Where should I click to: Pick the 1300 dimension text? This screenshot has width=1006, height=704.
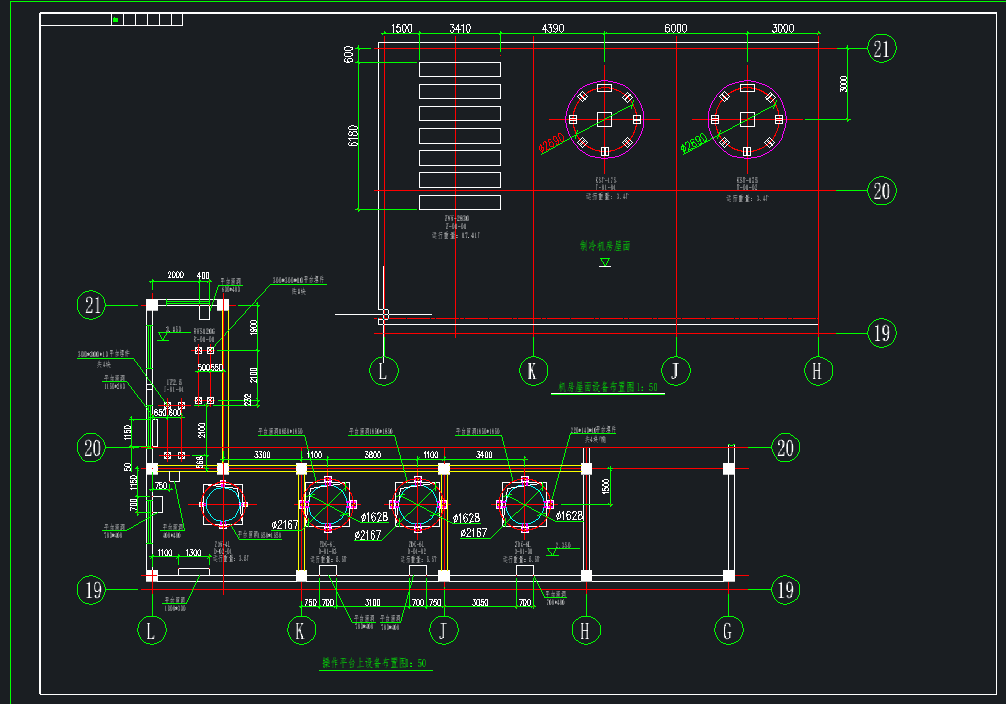(x=193, y=553)
